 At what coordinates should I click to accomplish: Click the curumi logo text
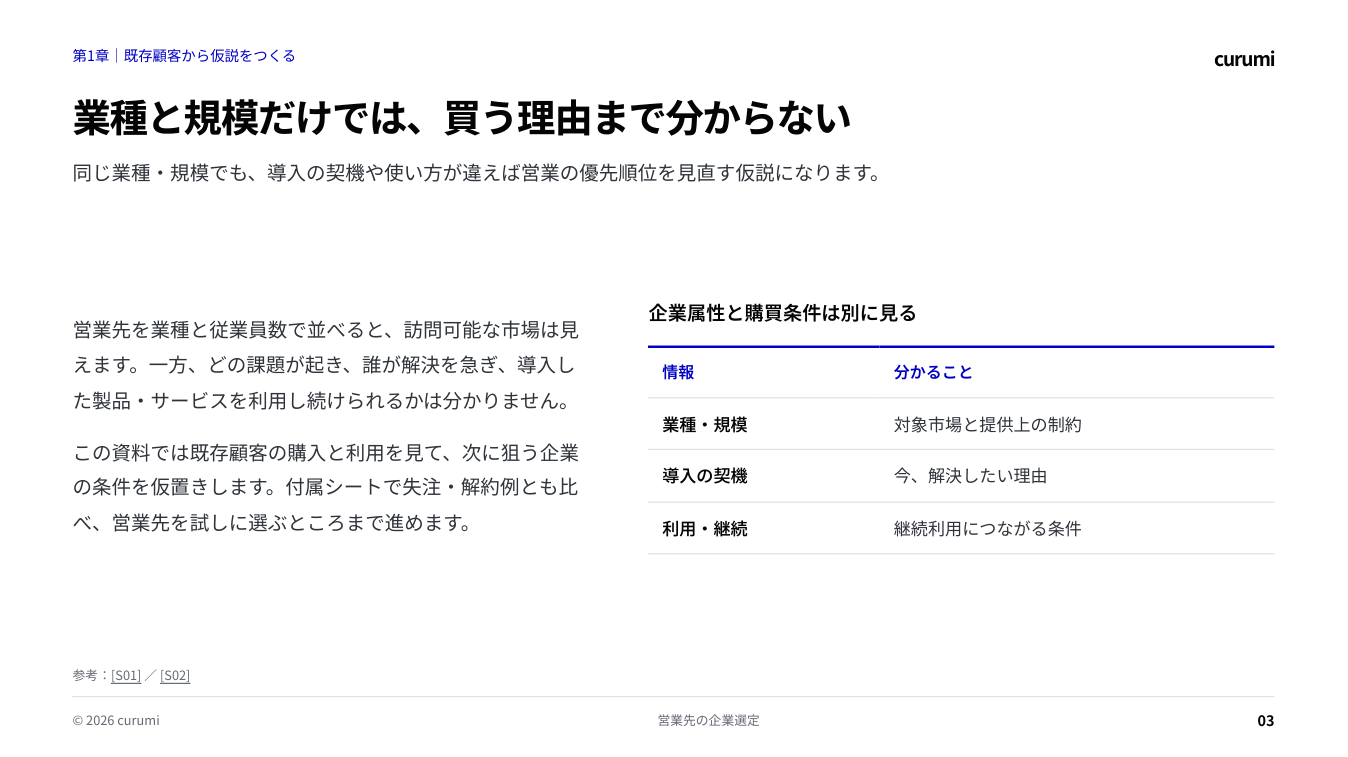[1244, 59]
